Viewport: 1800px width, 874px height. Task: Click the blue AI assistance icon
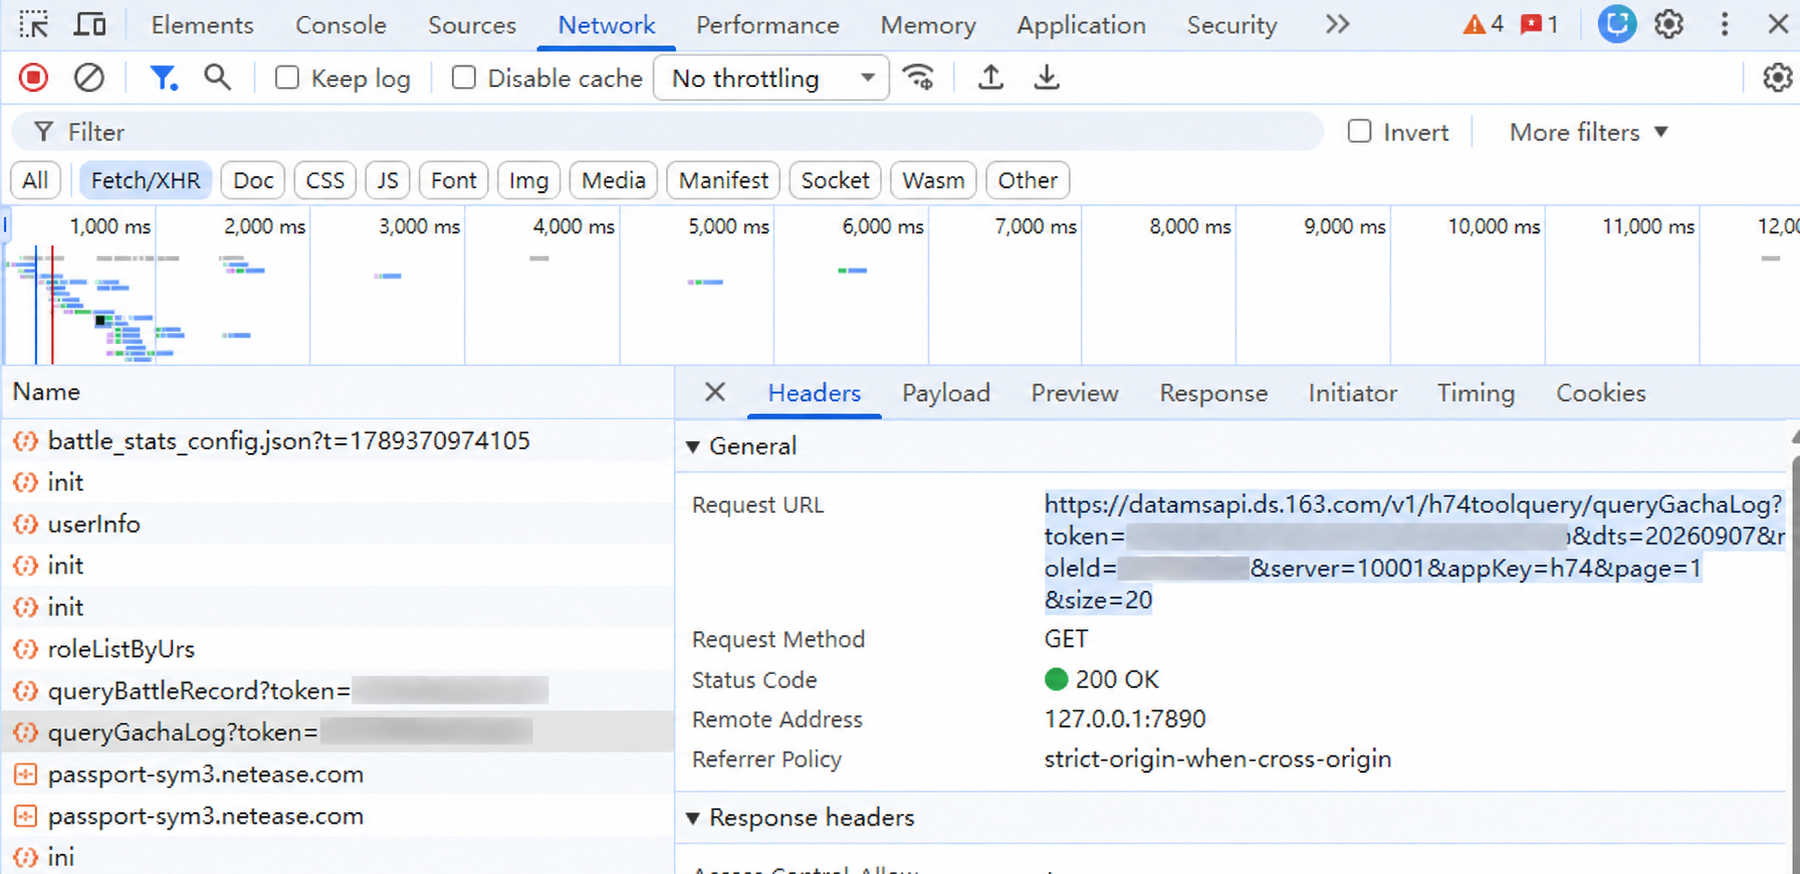[x=1616, y=24]
